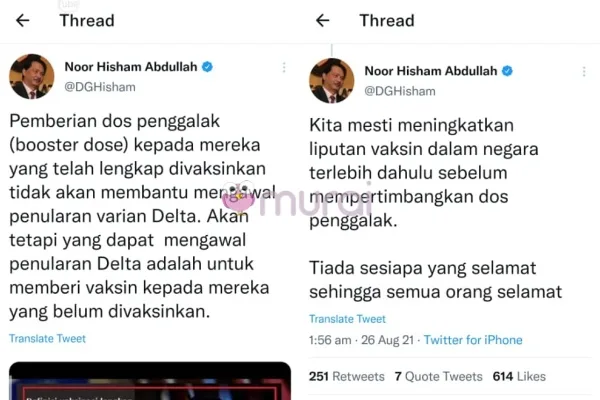The height and width of the screenshot is (400, 600).
Task: Open the @DGHisham handle on the right tweet
Action: point(400,91)
